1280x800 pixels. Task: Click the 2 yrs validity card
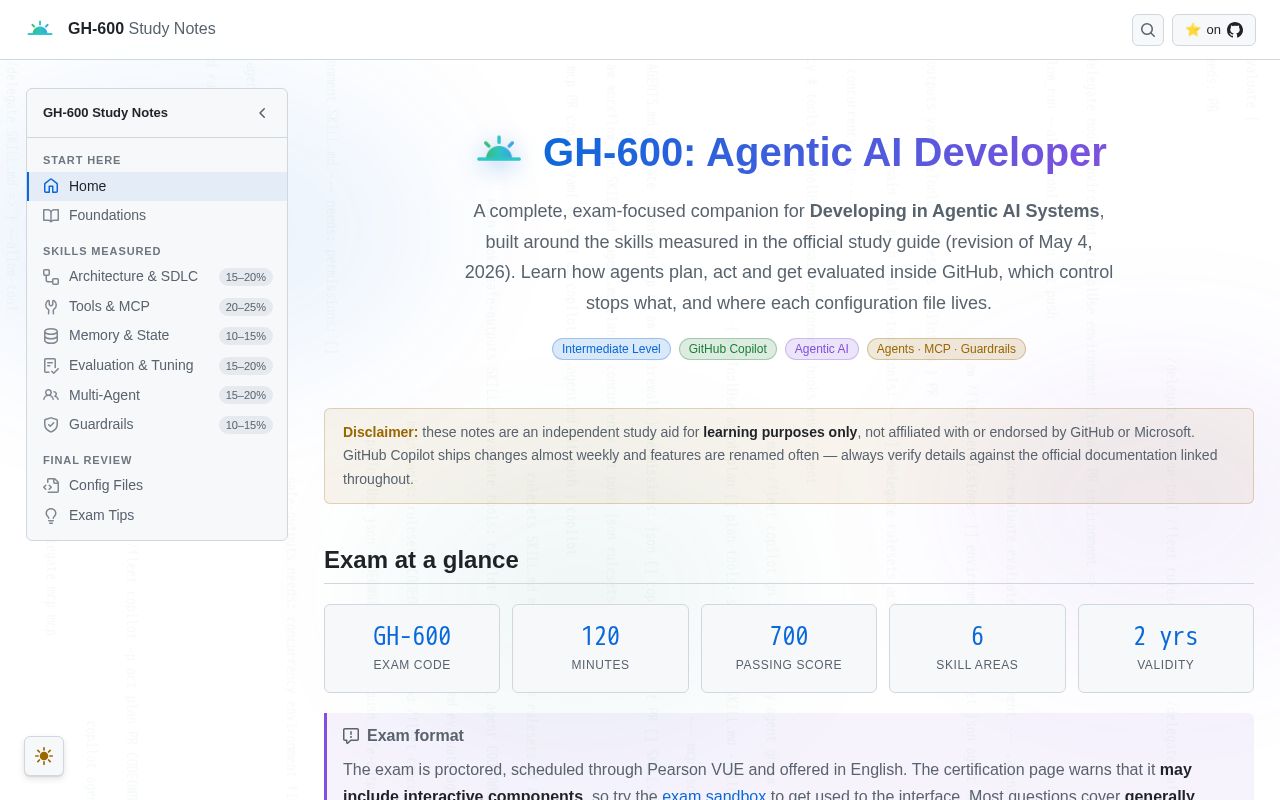[x=1166, y=648]
